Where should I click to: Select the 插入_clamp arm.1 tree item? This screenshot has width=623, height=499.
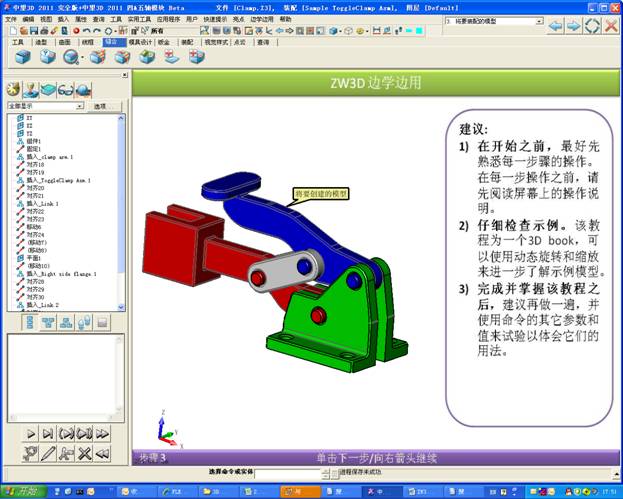(x=45, y=157)
